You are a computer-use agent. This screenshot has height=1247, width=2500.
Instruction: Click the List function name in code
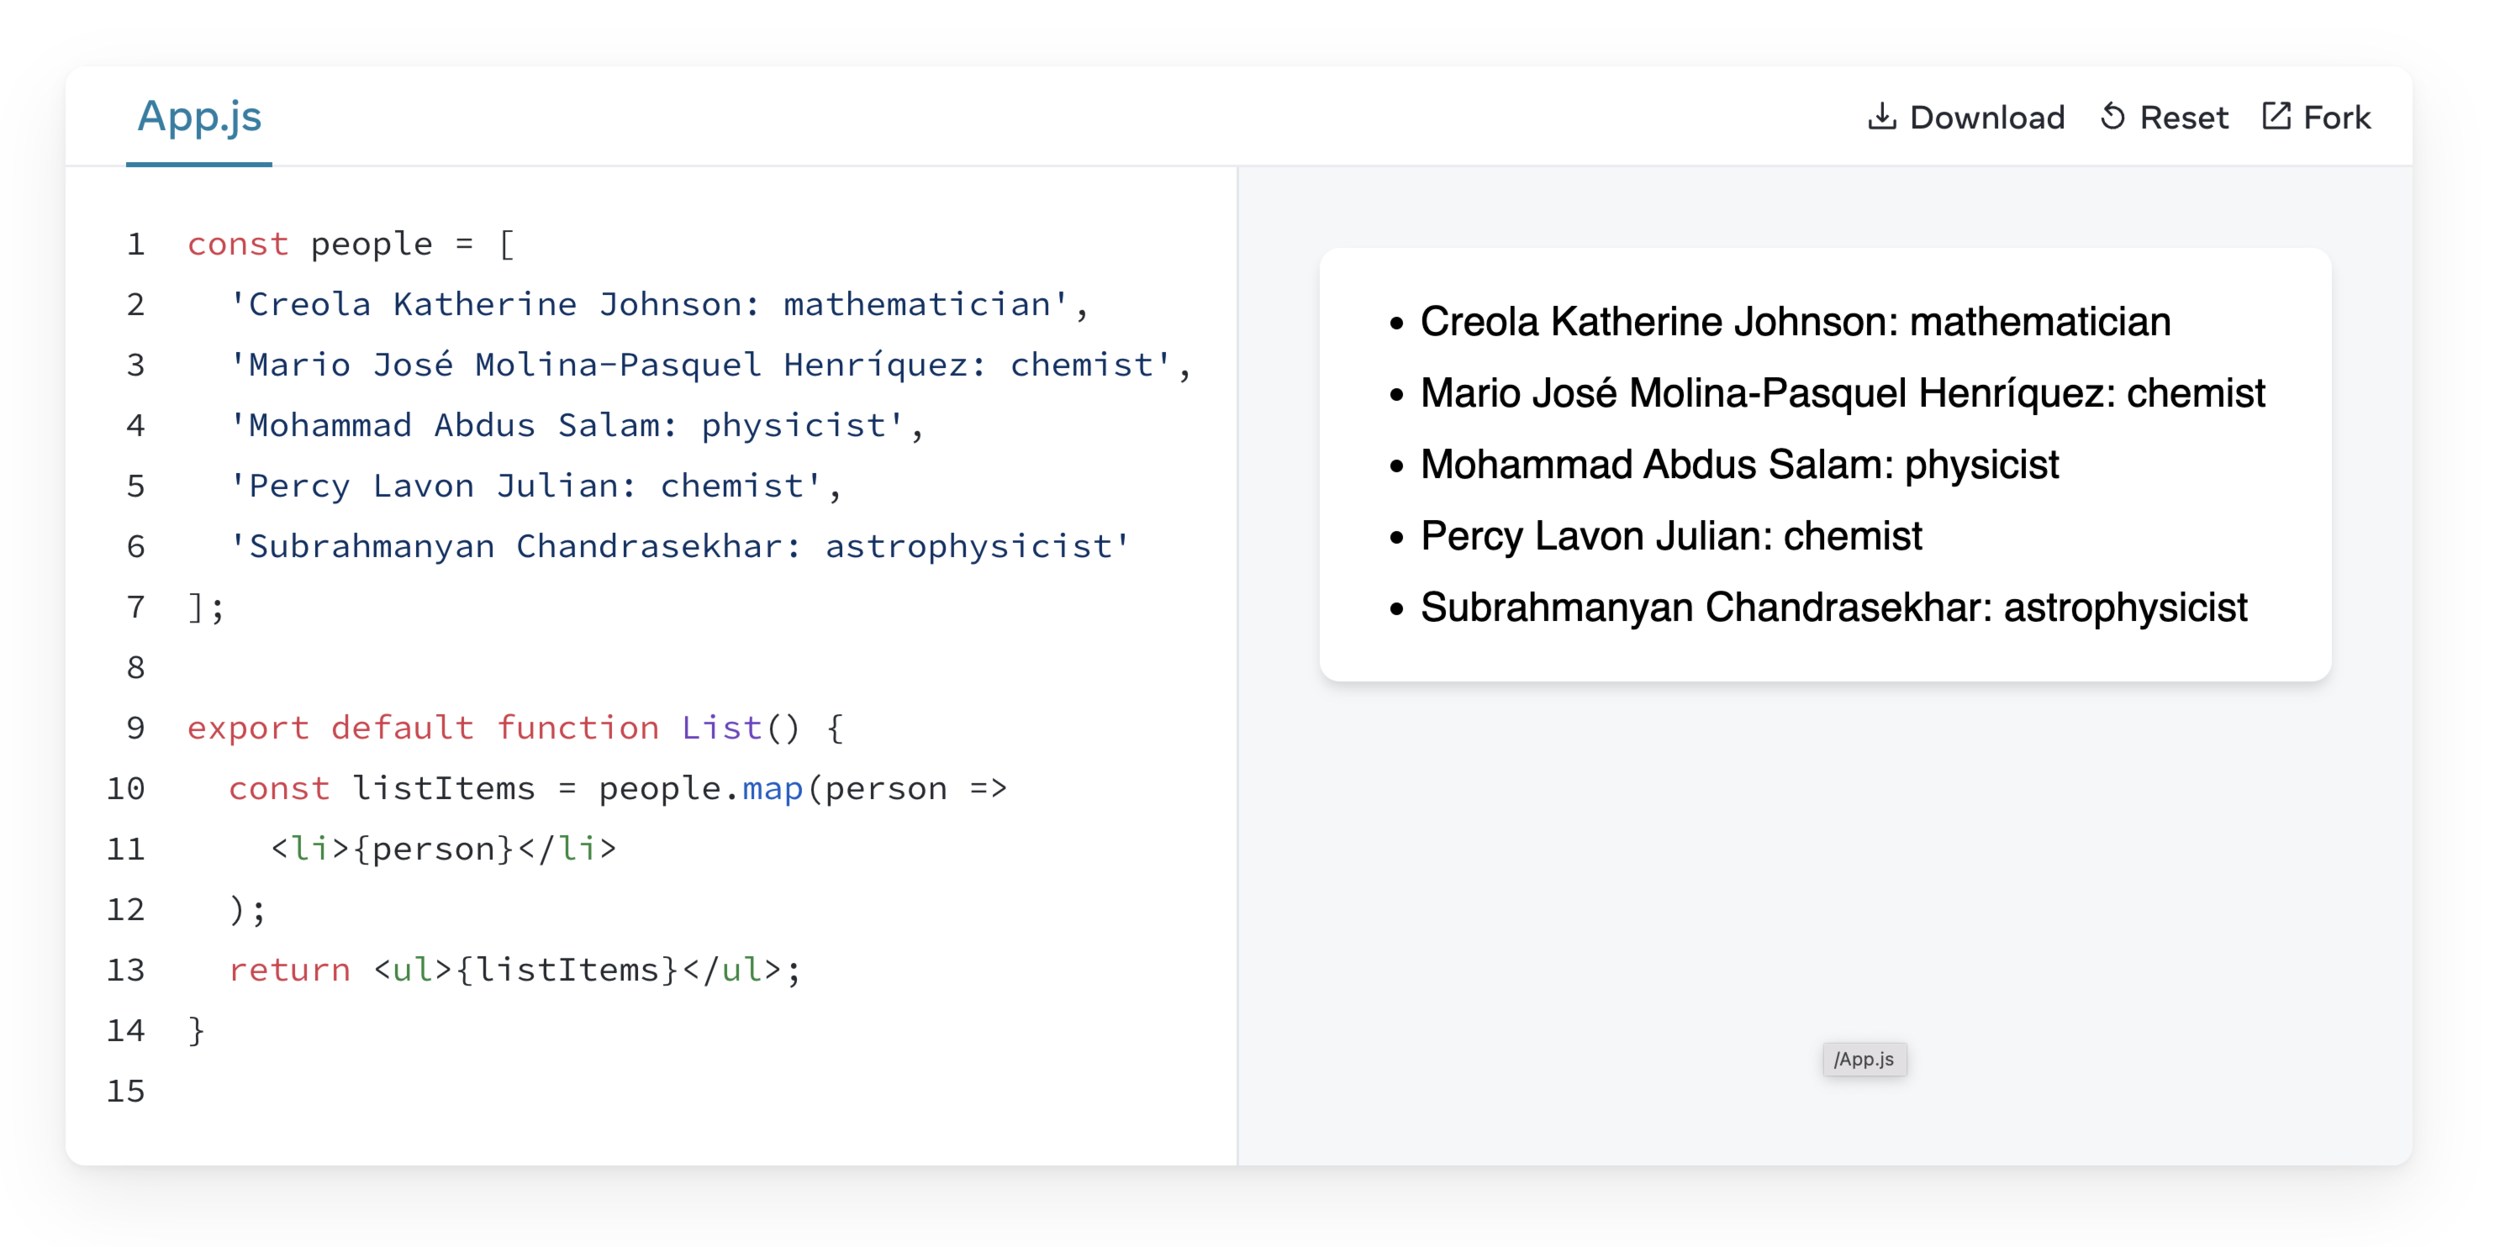[x=721, y=728]
